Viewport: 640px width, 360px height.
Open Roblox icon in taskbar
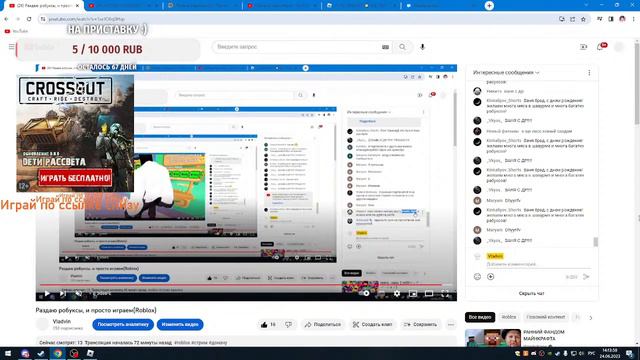90,353
